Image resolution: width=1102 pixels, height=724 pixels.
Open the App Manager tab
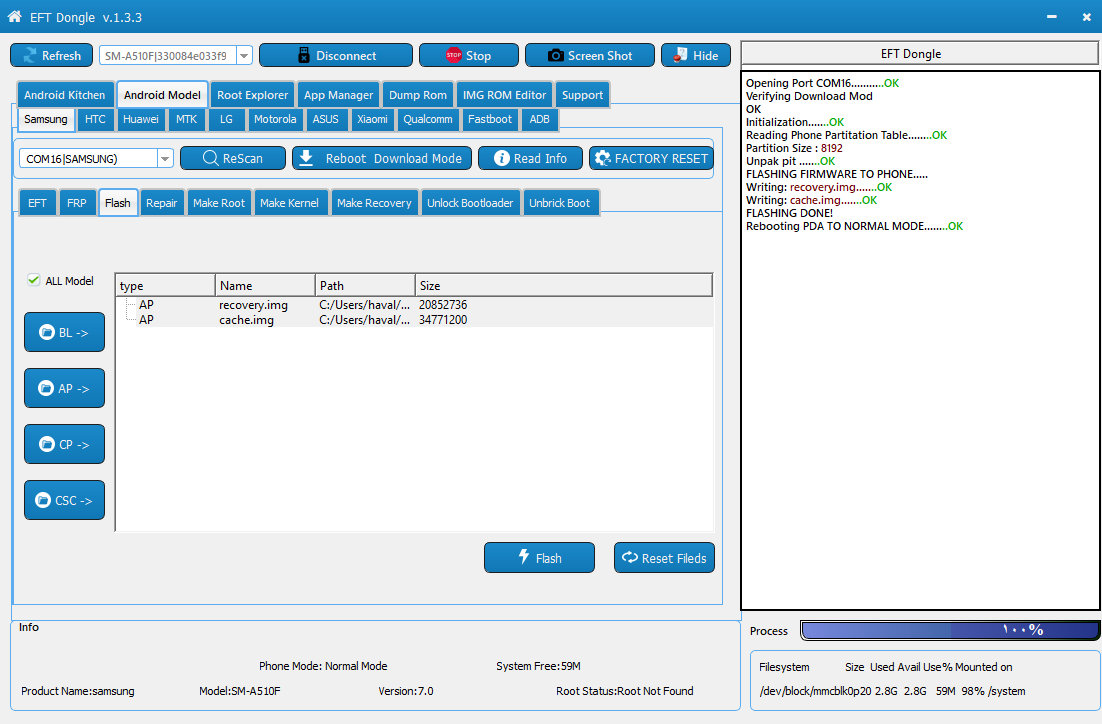pos(339,95)
